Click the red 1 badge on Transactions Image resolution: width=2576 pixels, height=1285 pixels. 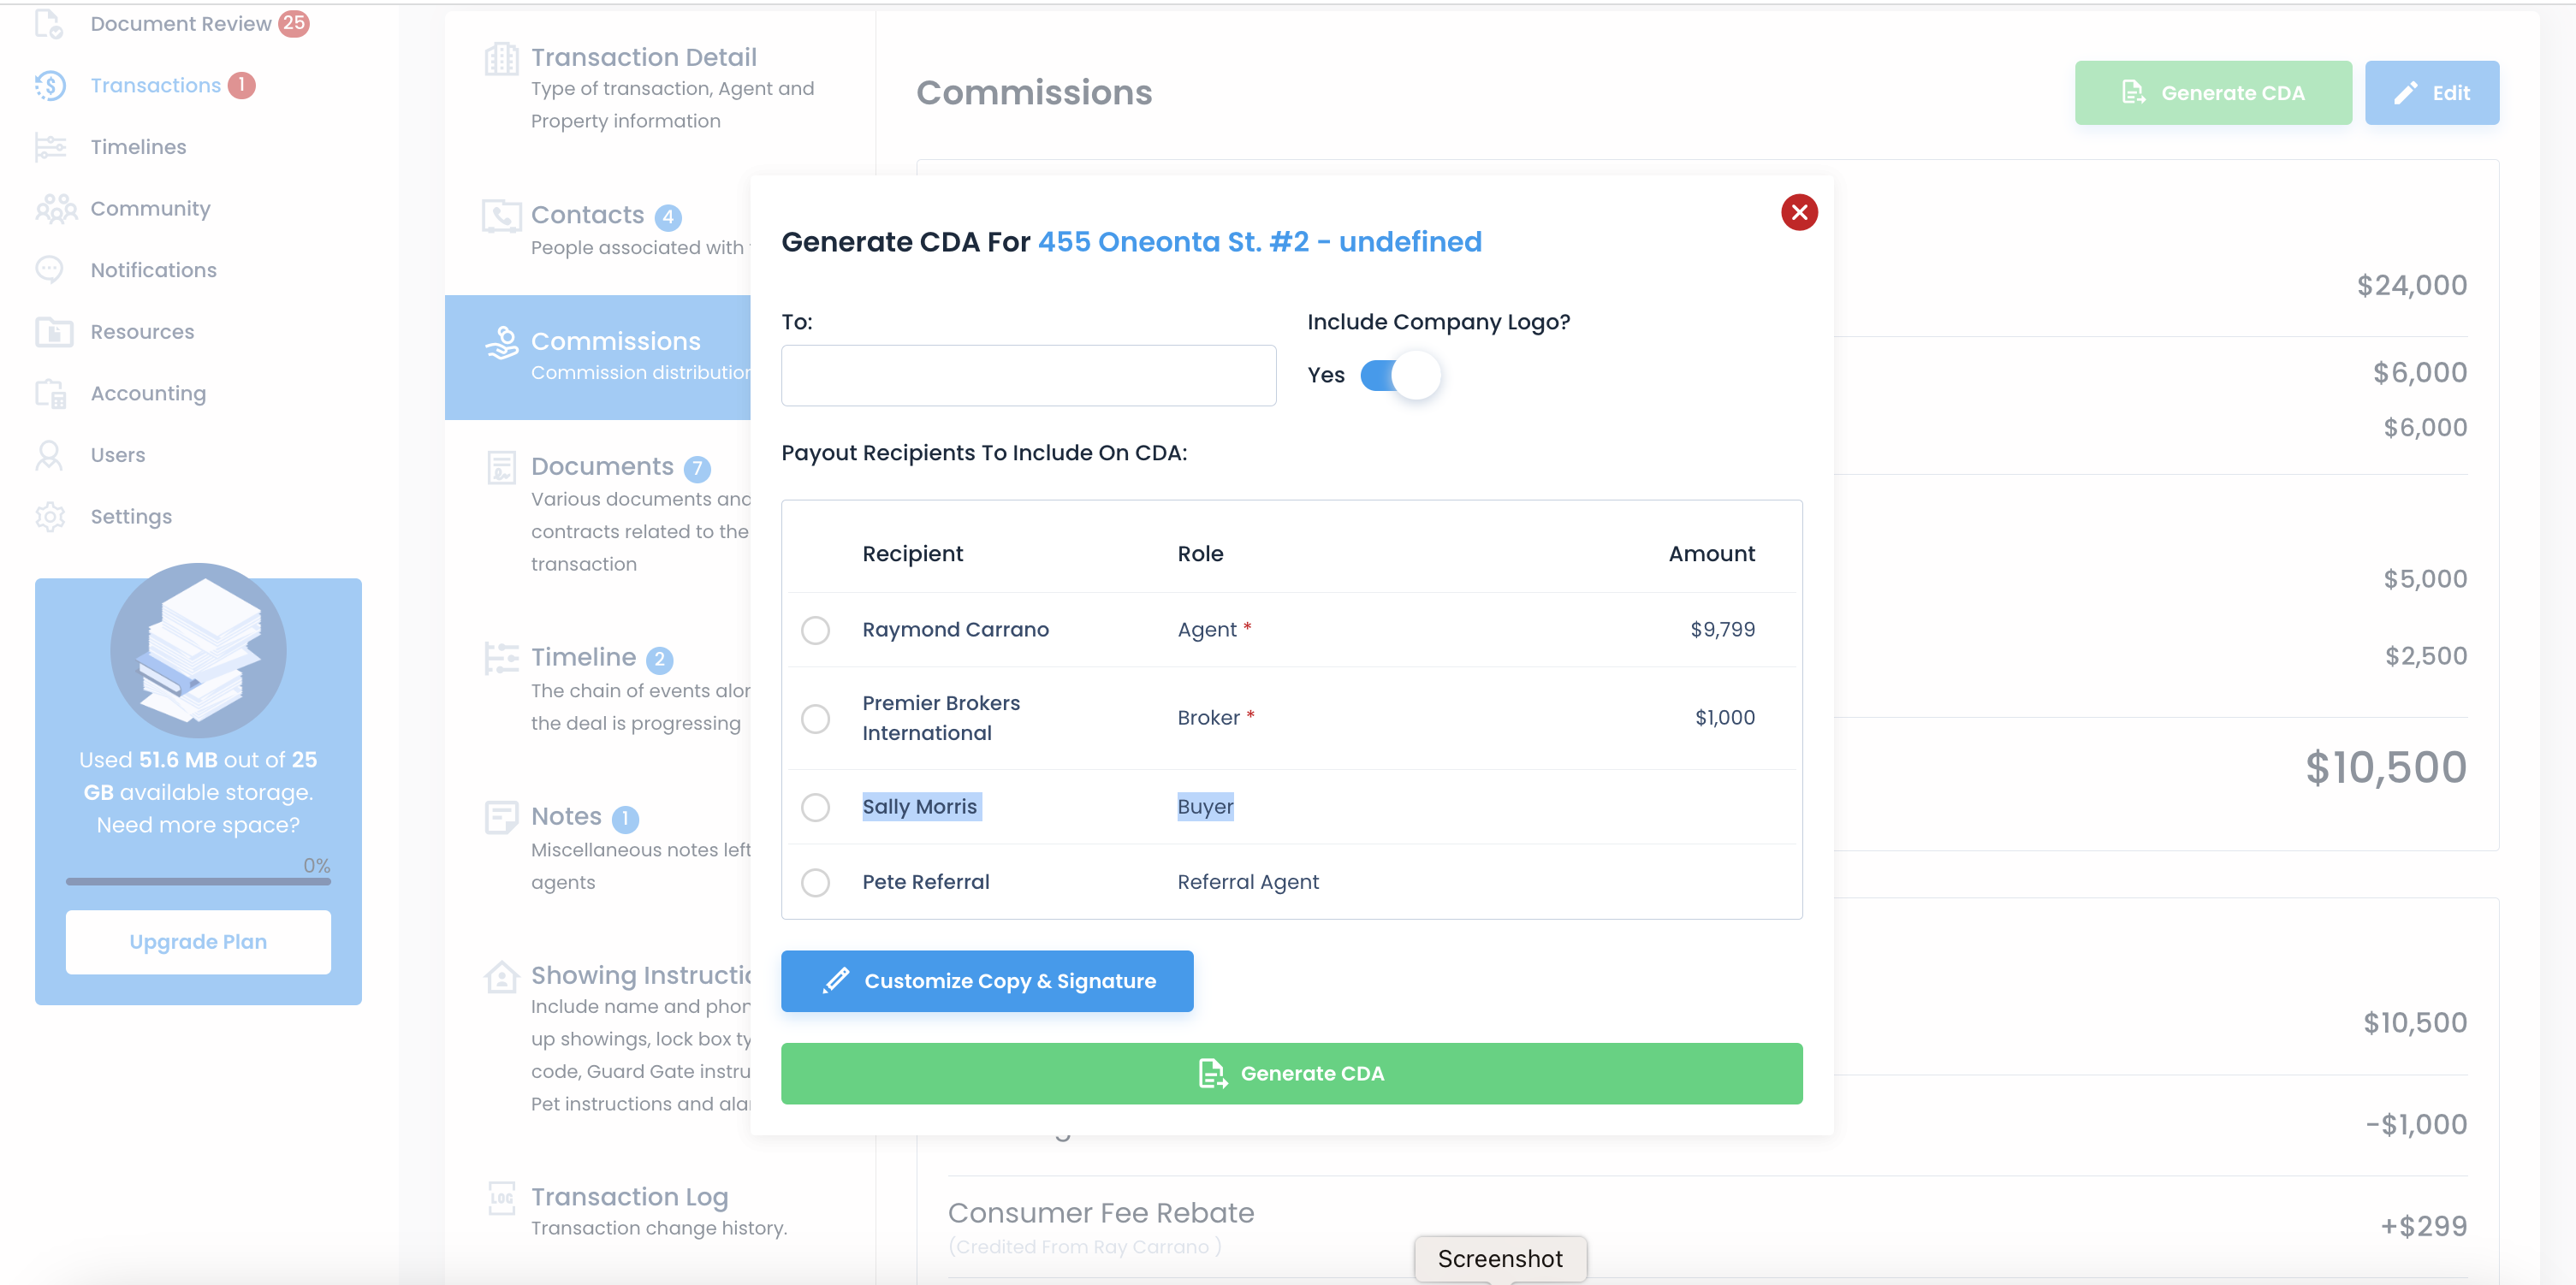[241, 86]
